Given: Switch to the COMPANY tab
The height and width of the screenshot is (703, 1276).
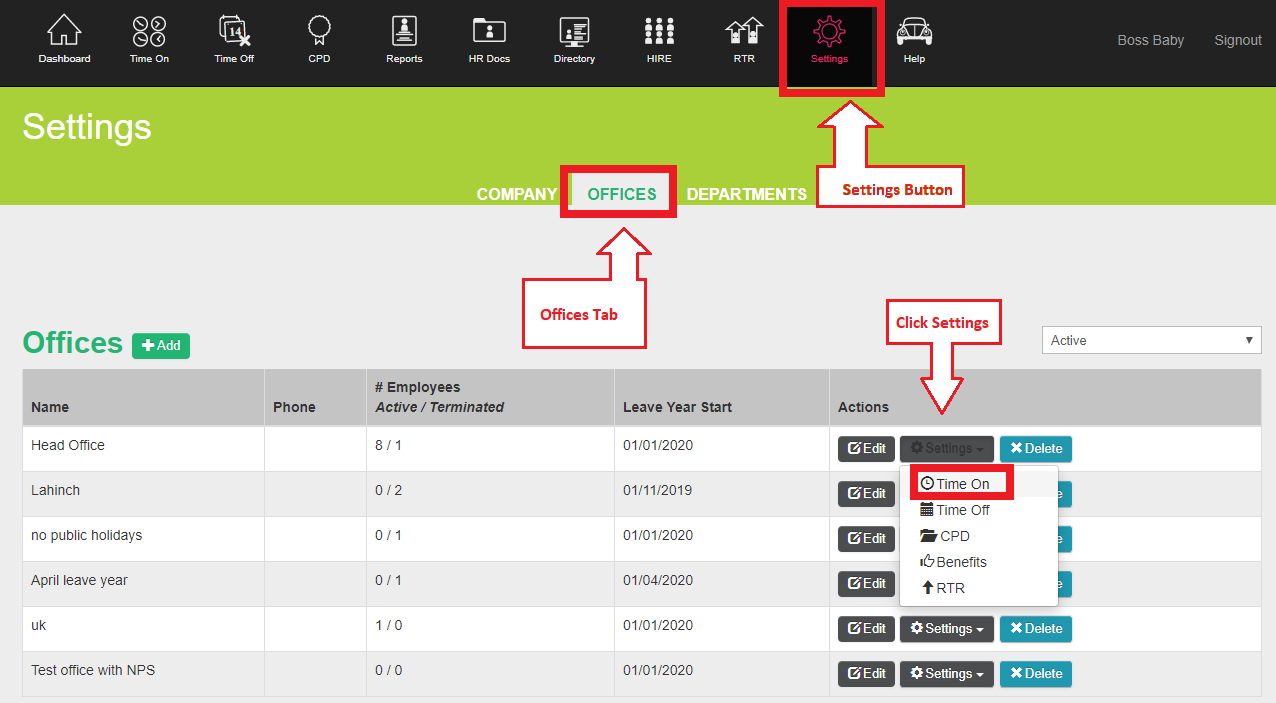Looking at the screenshot, I should pos(516,194).
